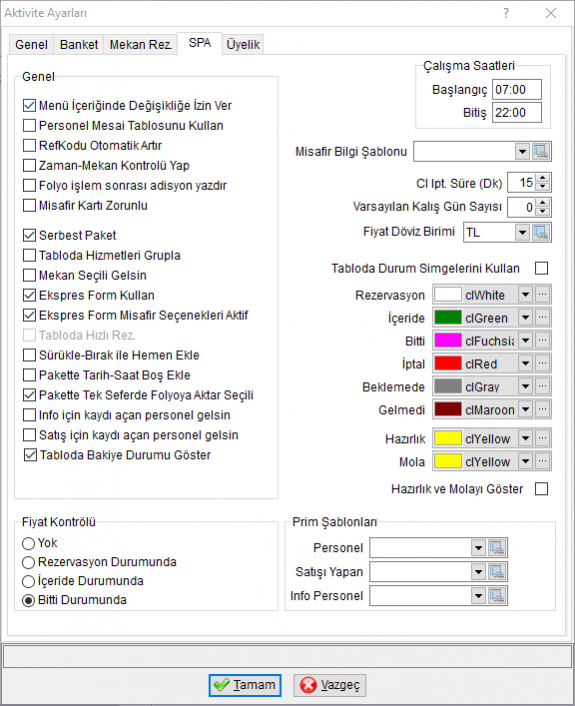Open custom color dialog for Mola color
The height and width of the screenshot is (706, 575).
543,462
